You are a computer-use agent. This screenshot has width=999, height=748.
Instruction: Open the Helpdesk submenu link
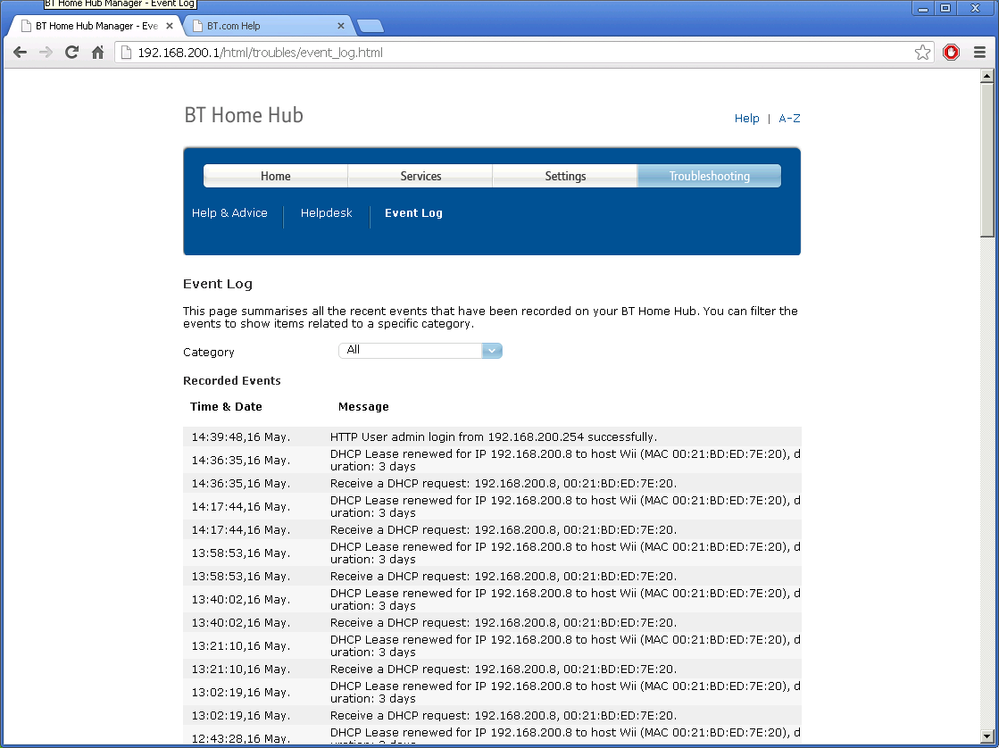(326, 213)
